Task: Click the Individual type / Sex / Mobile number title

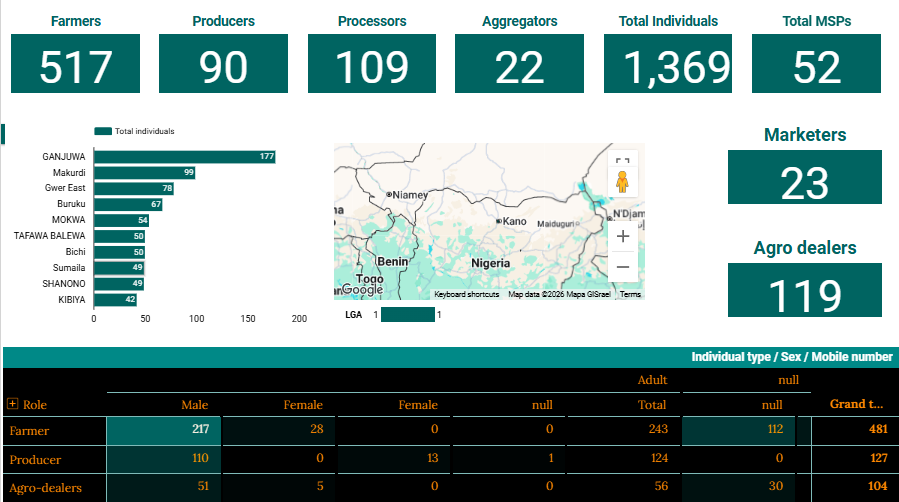Action: point(792,357)
